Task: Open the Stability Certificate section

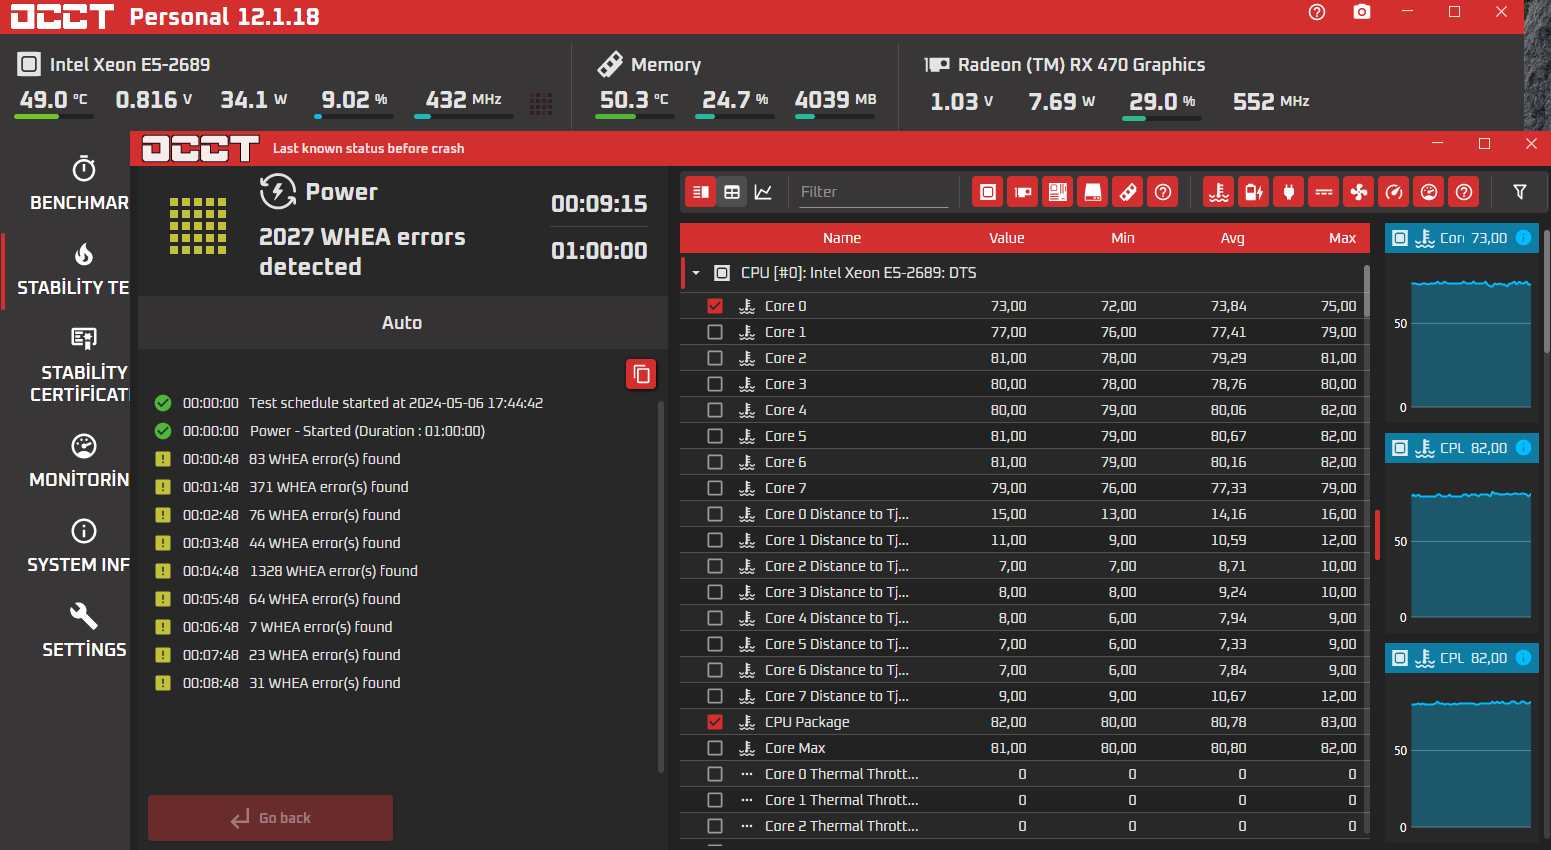Action: click(x=80, y=365)
